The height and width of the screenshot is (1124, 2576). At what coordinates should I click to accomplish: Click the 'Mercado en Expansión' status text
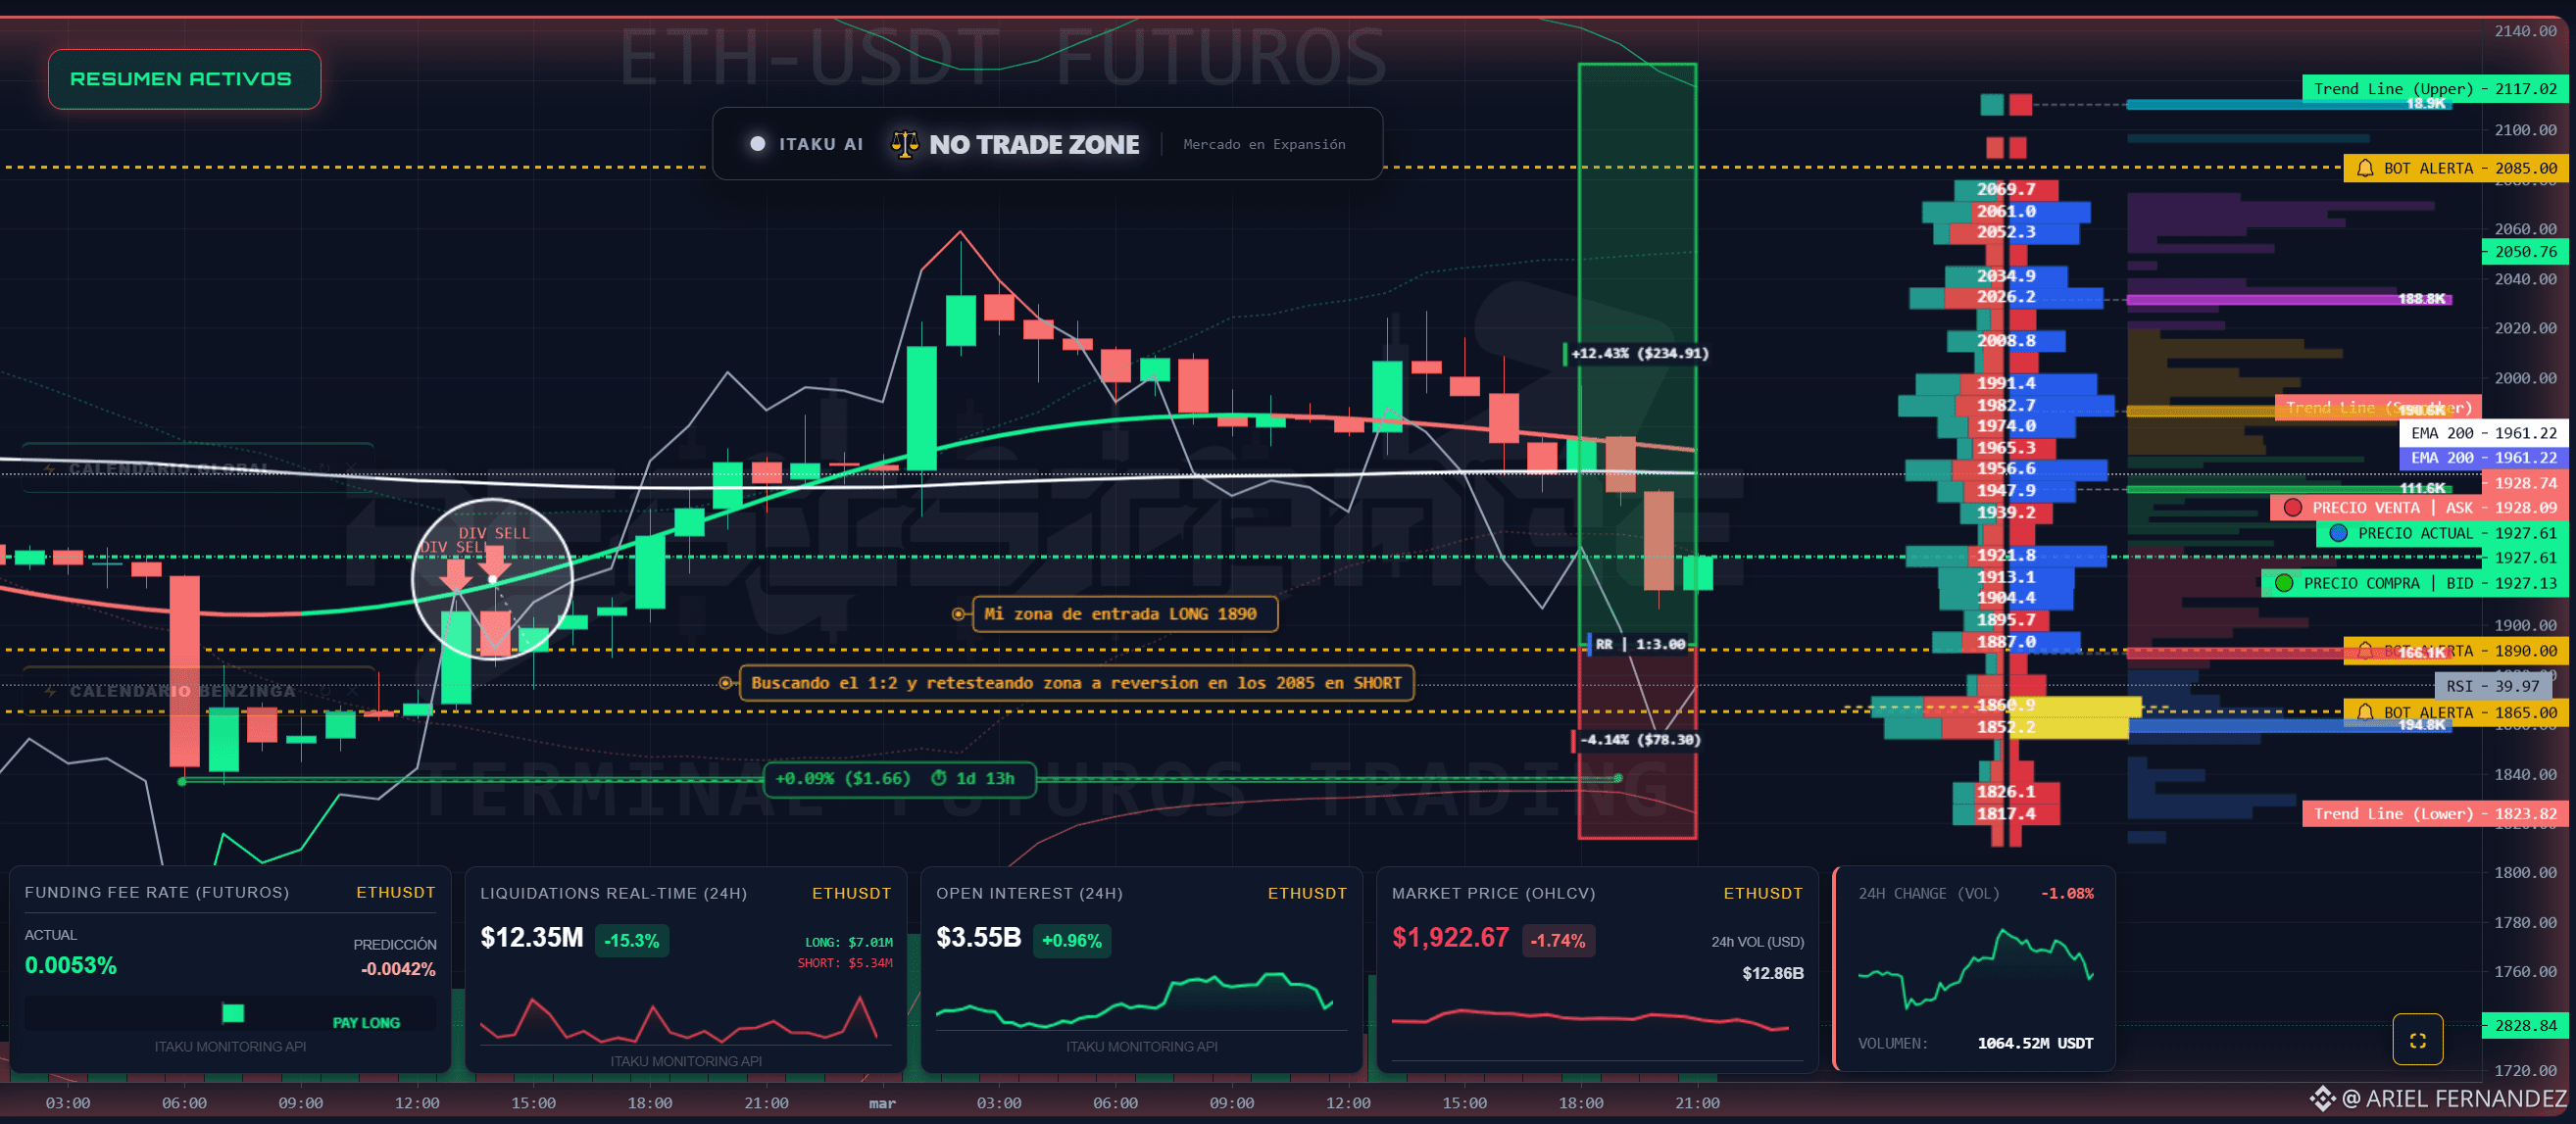click(x=1264, y=145)
